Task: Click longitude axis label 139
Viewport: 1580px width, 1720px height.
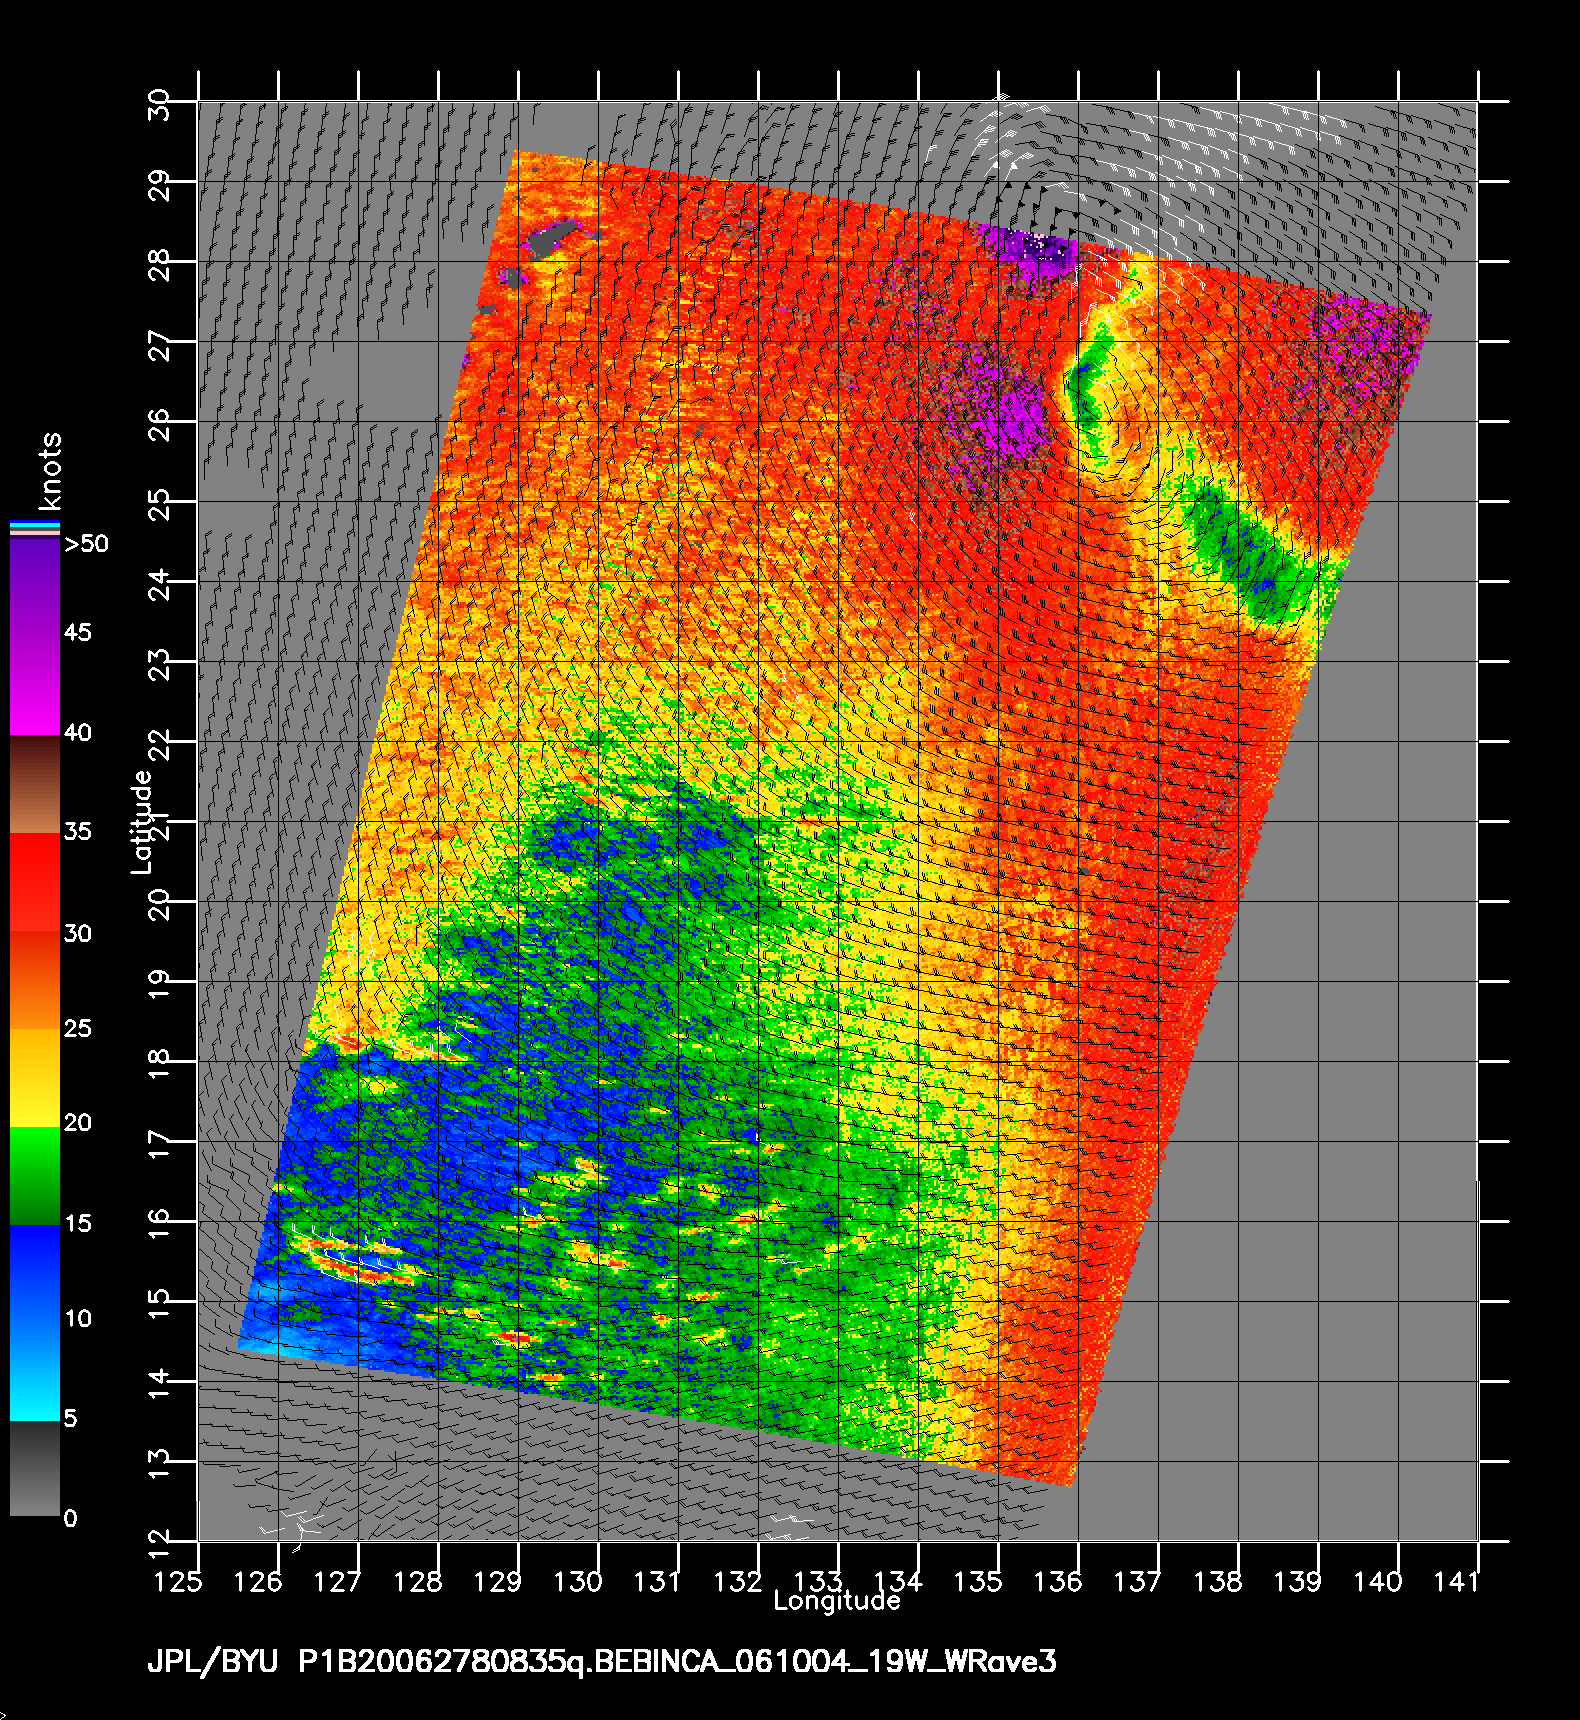Action: click(1298, 1582)
